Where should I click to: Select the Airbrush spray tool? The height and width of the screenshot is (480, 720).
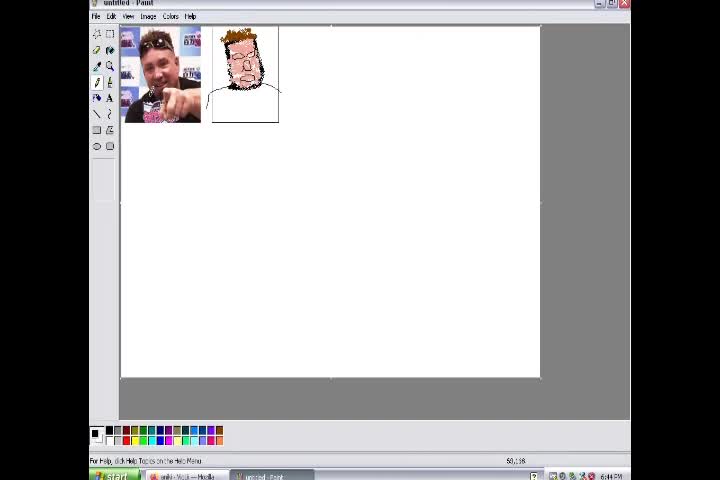coord(97,98)
